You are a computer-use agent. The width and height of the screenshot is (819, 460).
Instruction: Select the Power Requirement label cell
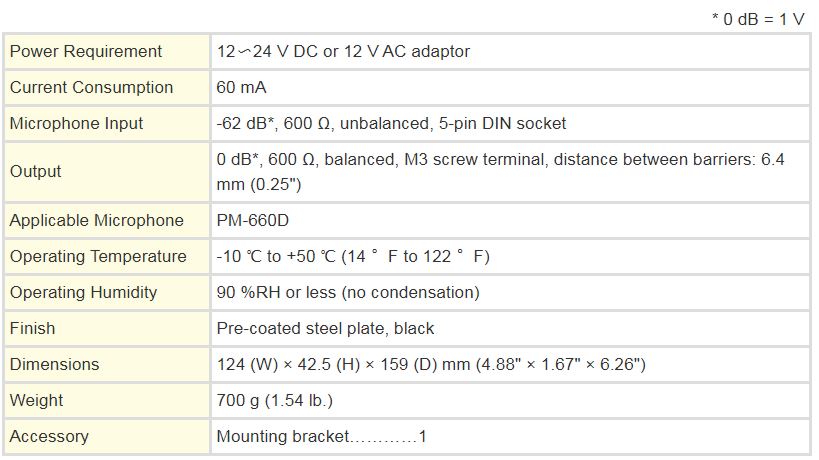[x=85, y=51]
